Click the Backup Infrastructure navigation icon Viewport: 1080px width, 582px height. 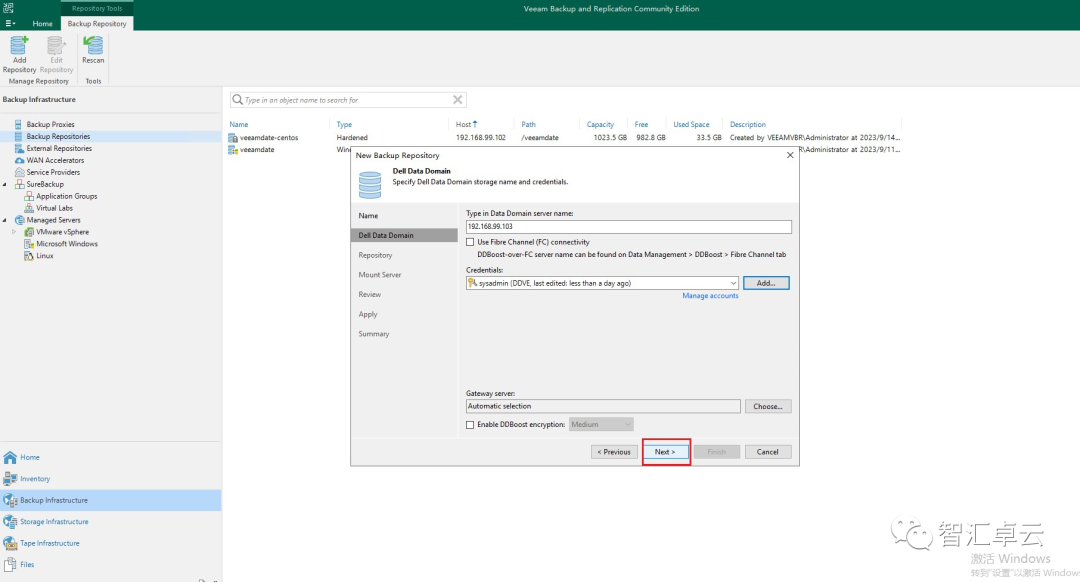point(10,500)
